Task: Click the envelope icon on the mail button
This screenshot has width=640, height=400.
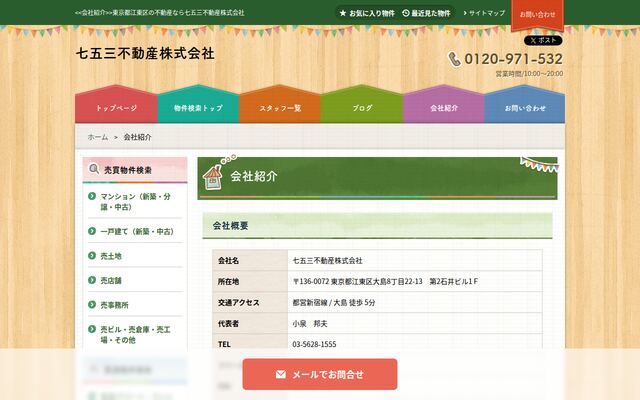Action: coord(281,374)
